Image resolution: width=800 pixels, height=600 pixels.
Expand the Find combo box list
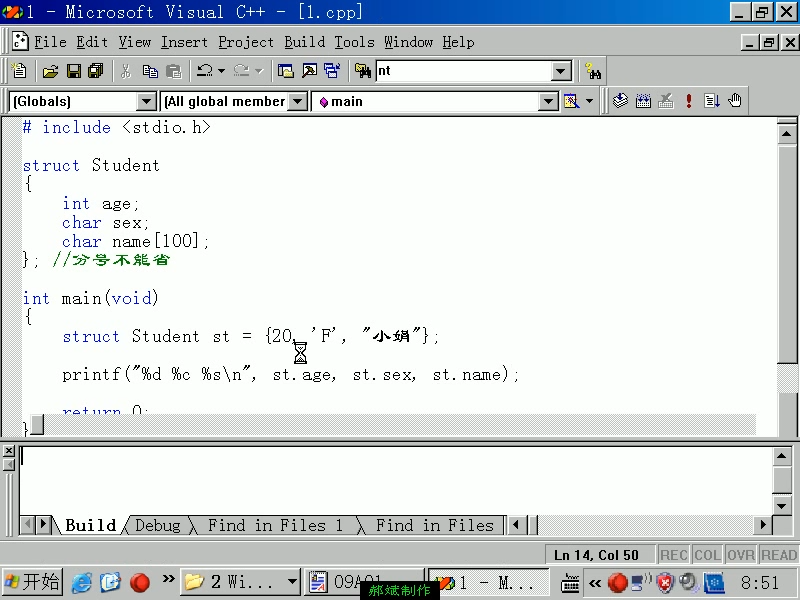point(561,71)
